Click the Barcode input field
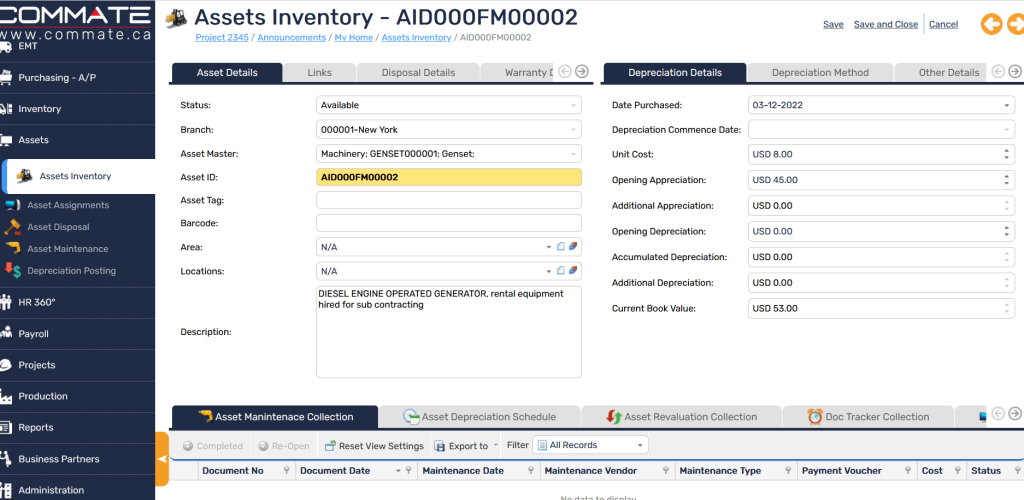The image size is (1024, 500). [x=449, y=223]
